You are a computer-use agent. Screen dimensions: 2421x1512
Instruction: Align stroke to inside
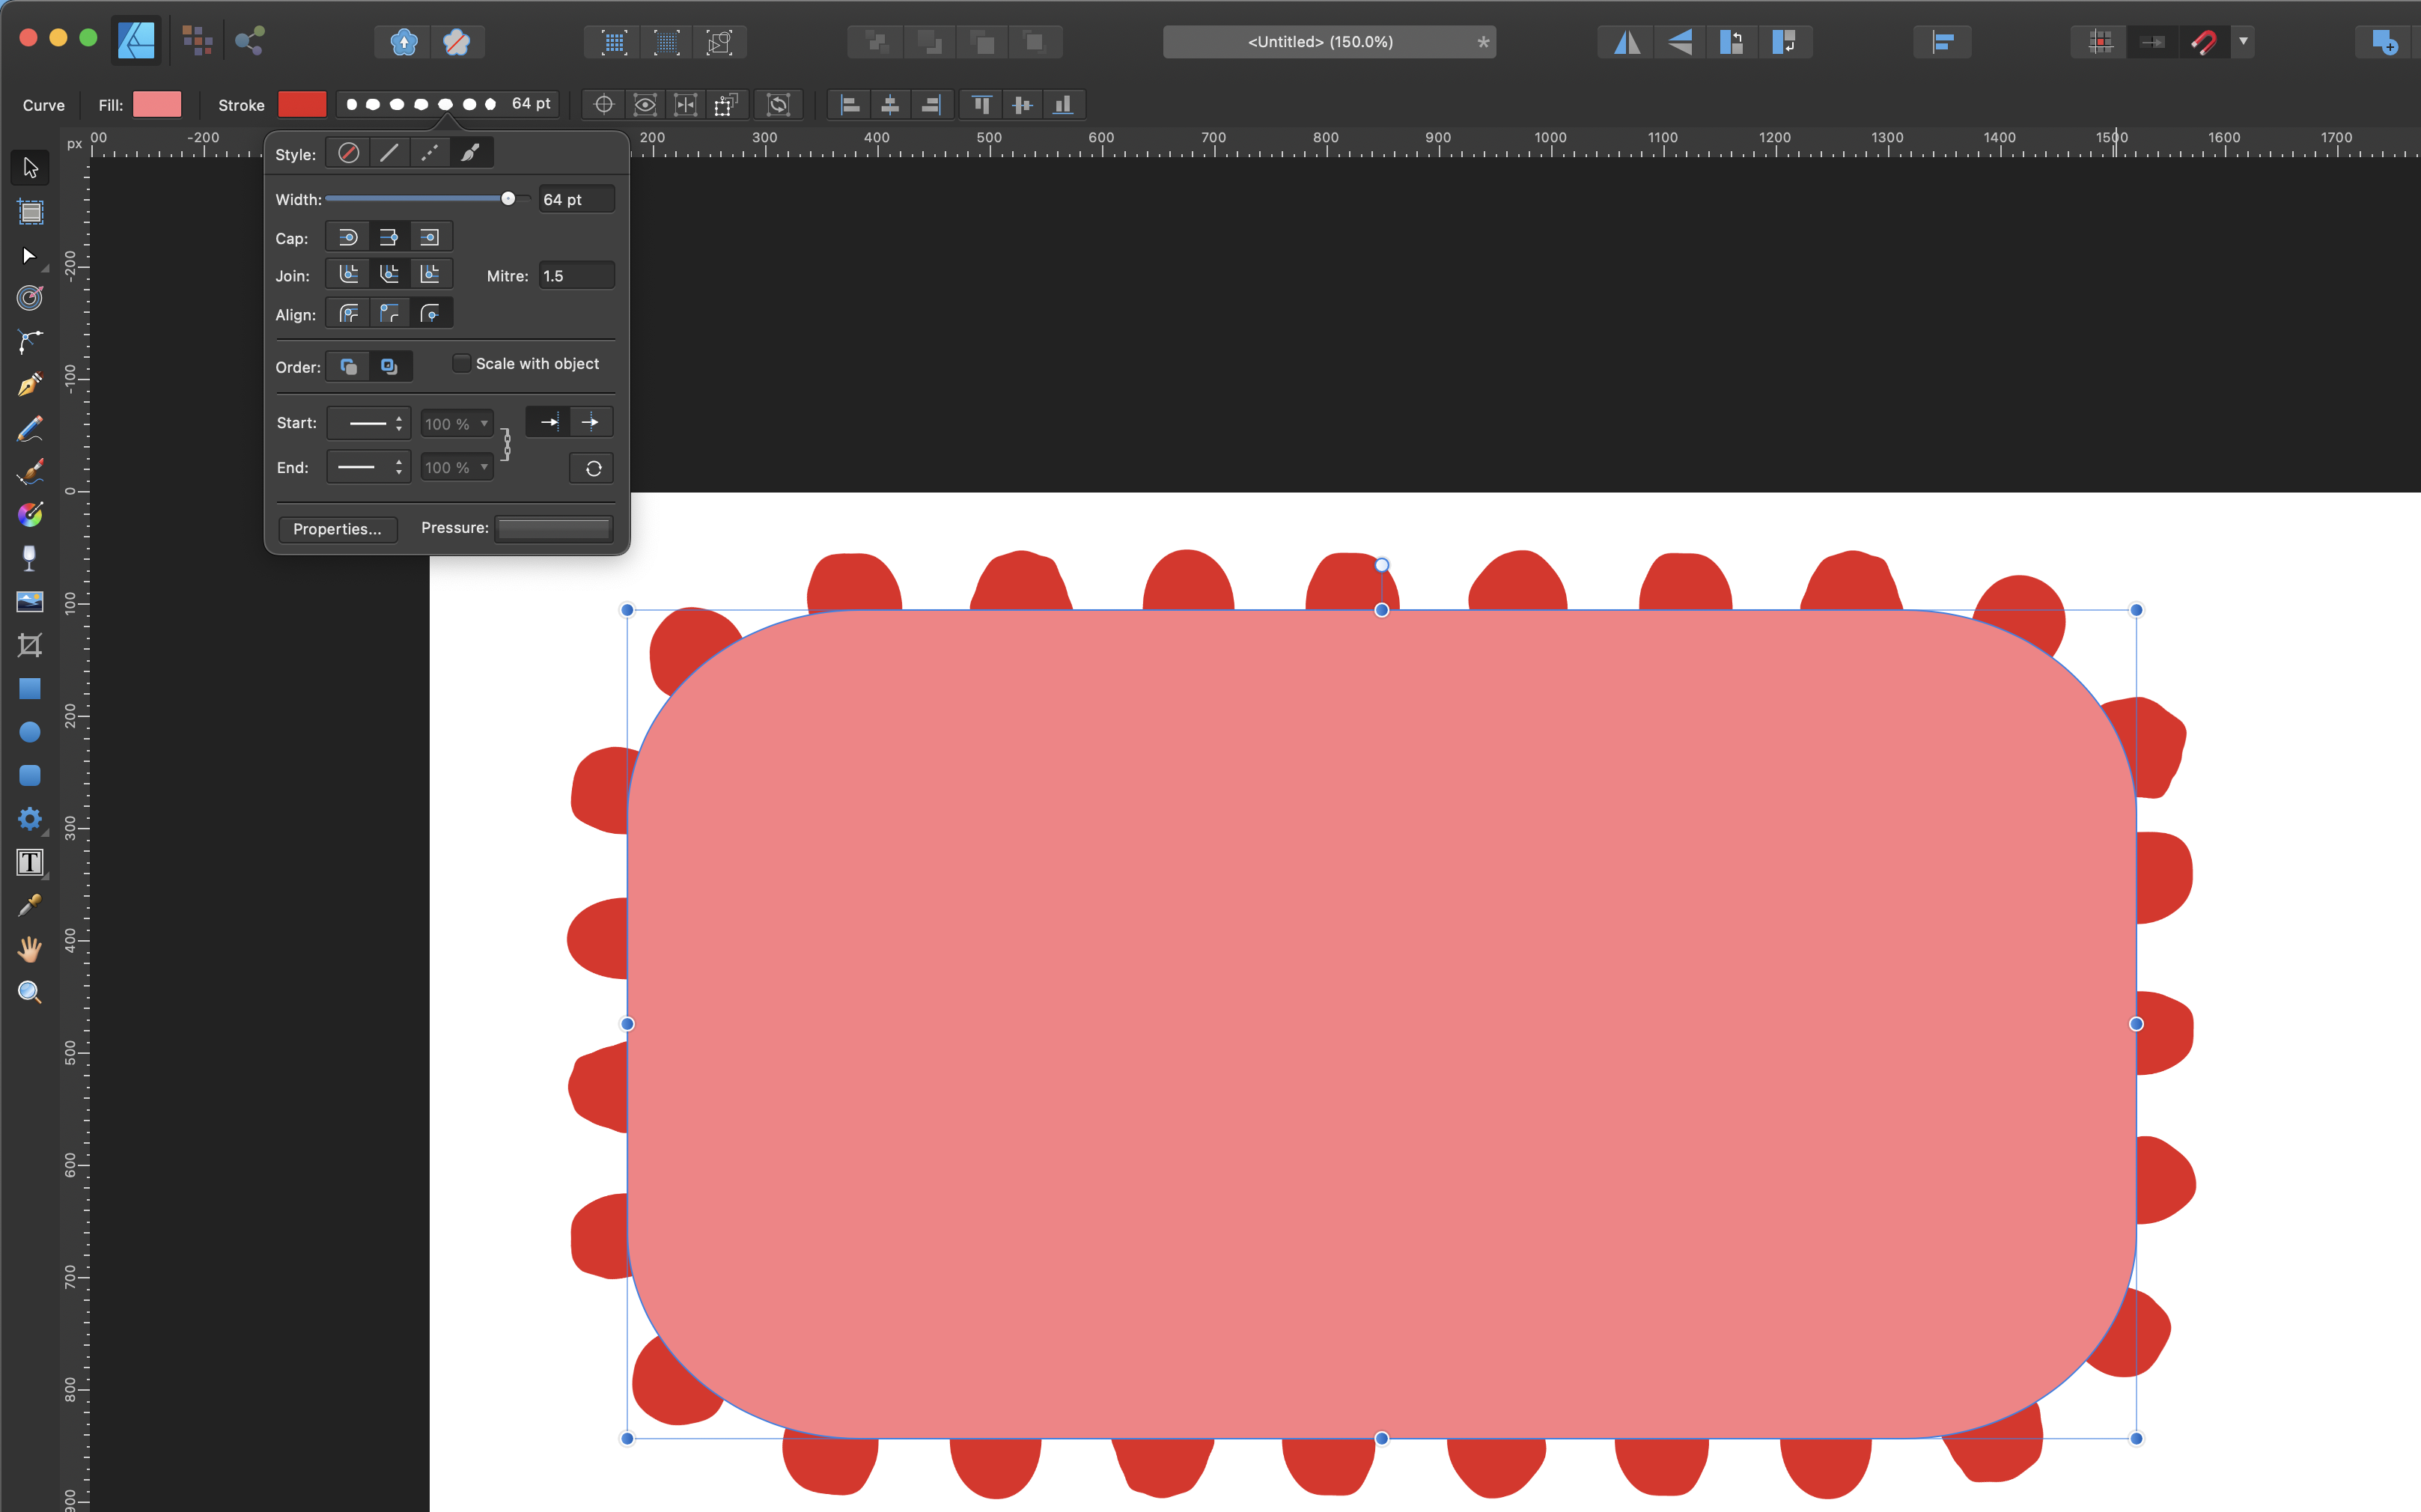pyautogui.click(x=389, y=314)
